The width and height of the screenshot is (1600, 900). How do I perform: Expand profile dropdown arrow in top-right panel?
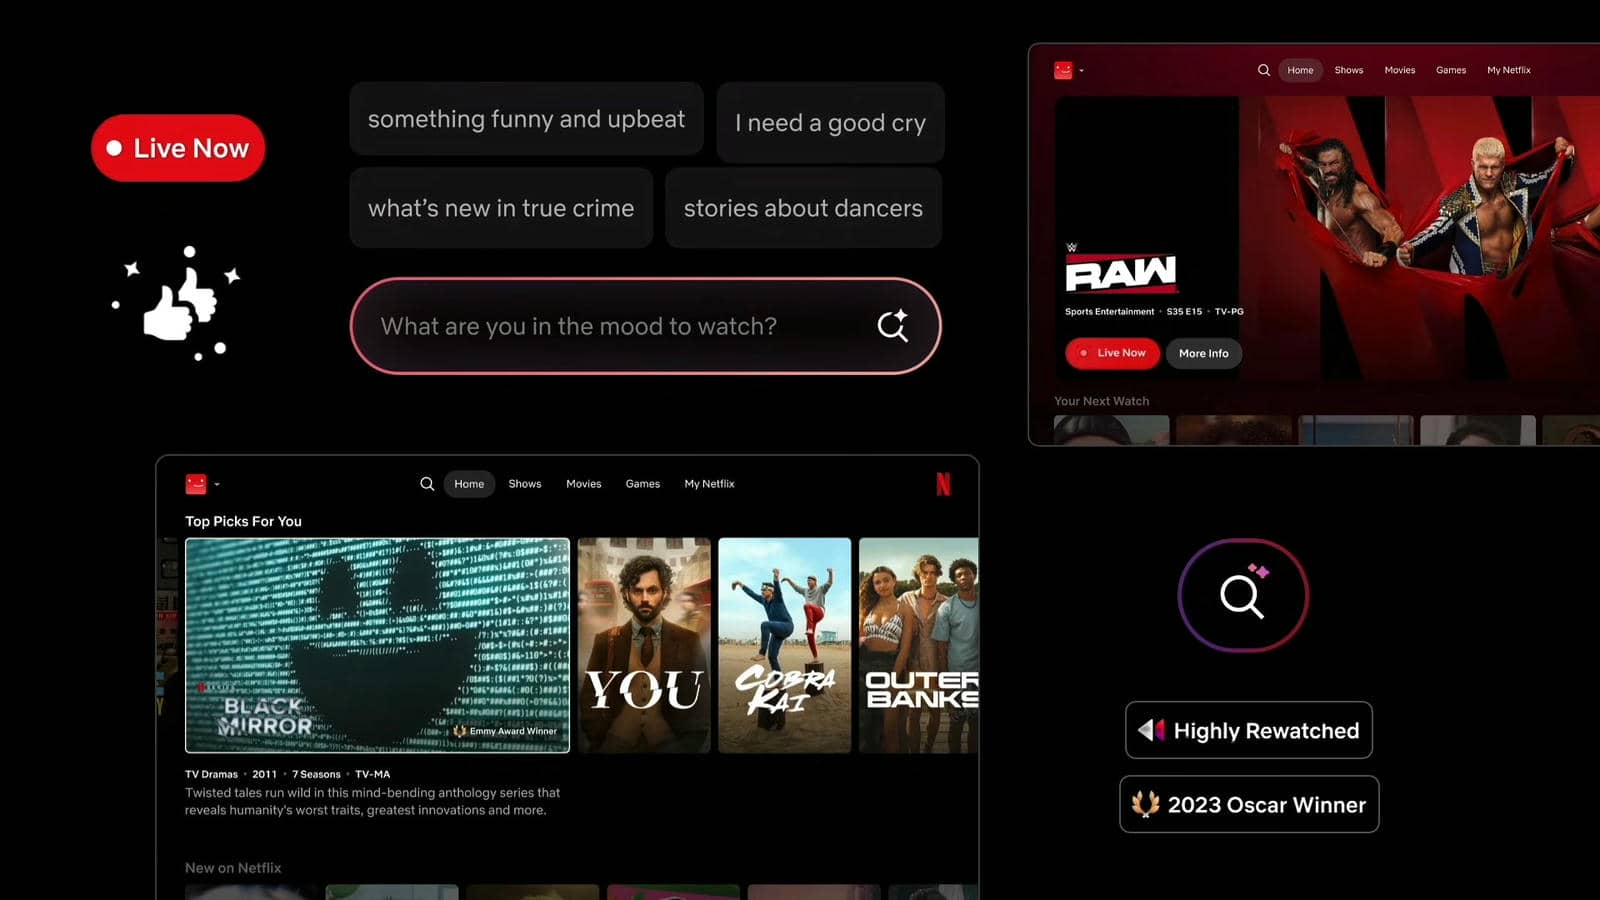pos(1082,71)
